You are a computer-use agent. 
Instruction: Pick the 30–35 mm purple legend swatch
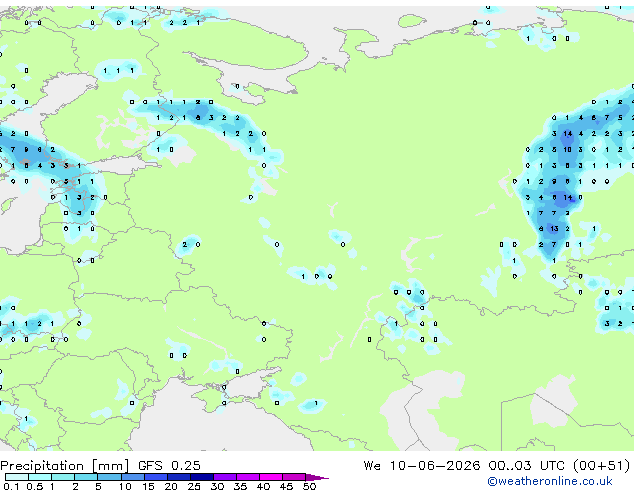[224, 477]
